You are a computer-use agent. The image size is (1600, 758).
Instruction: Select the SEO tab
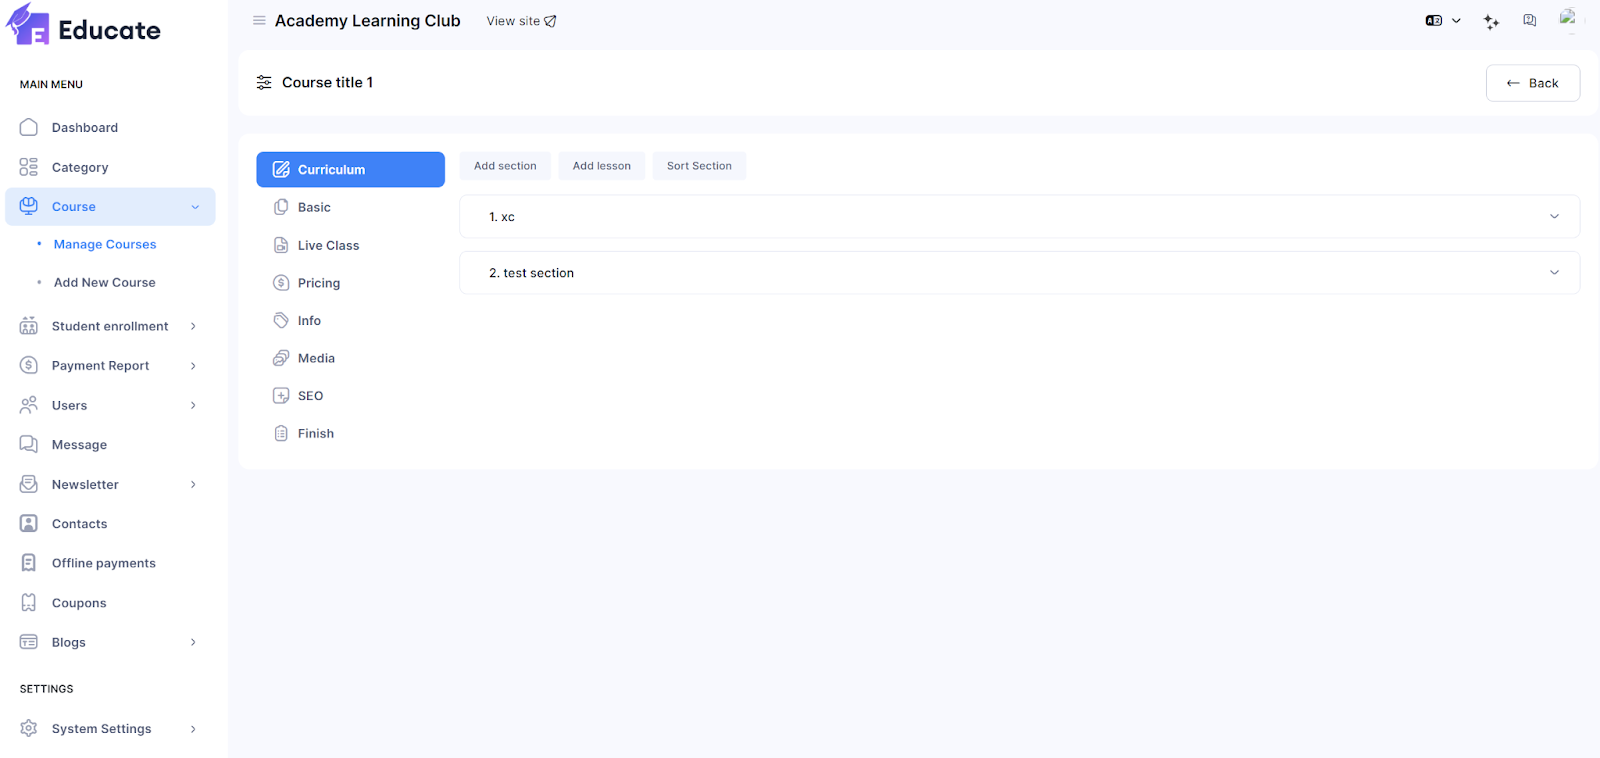click(310, 396)
